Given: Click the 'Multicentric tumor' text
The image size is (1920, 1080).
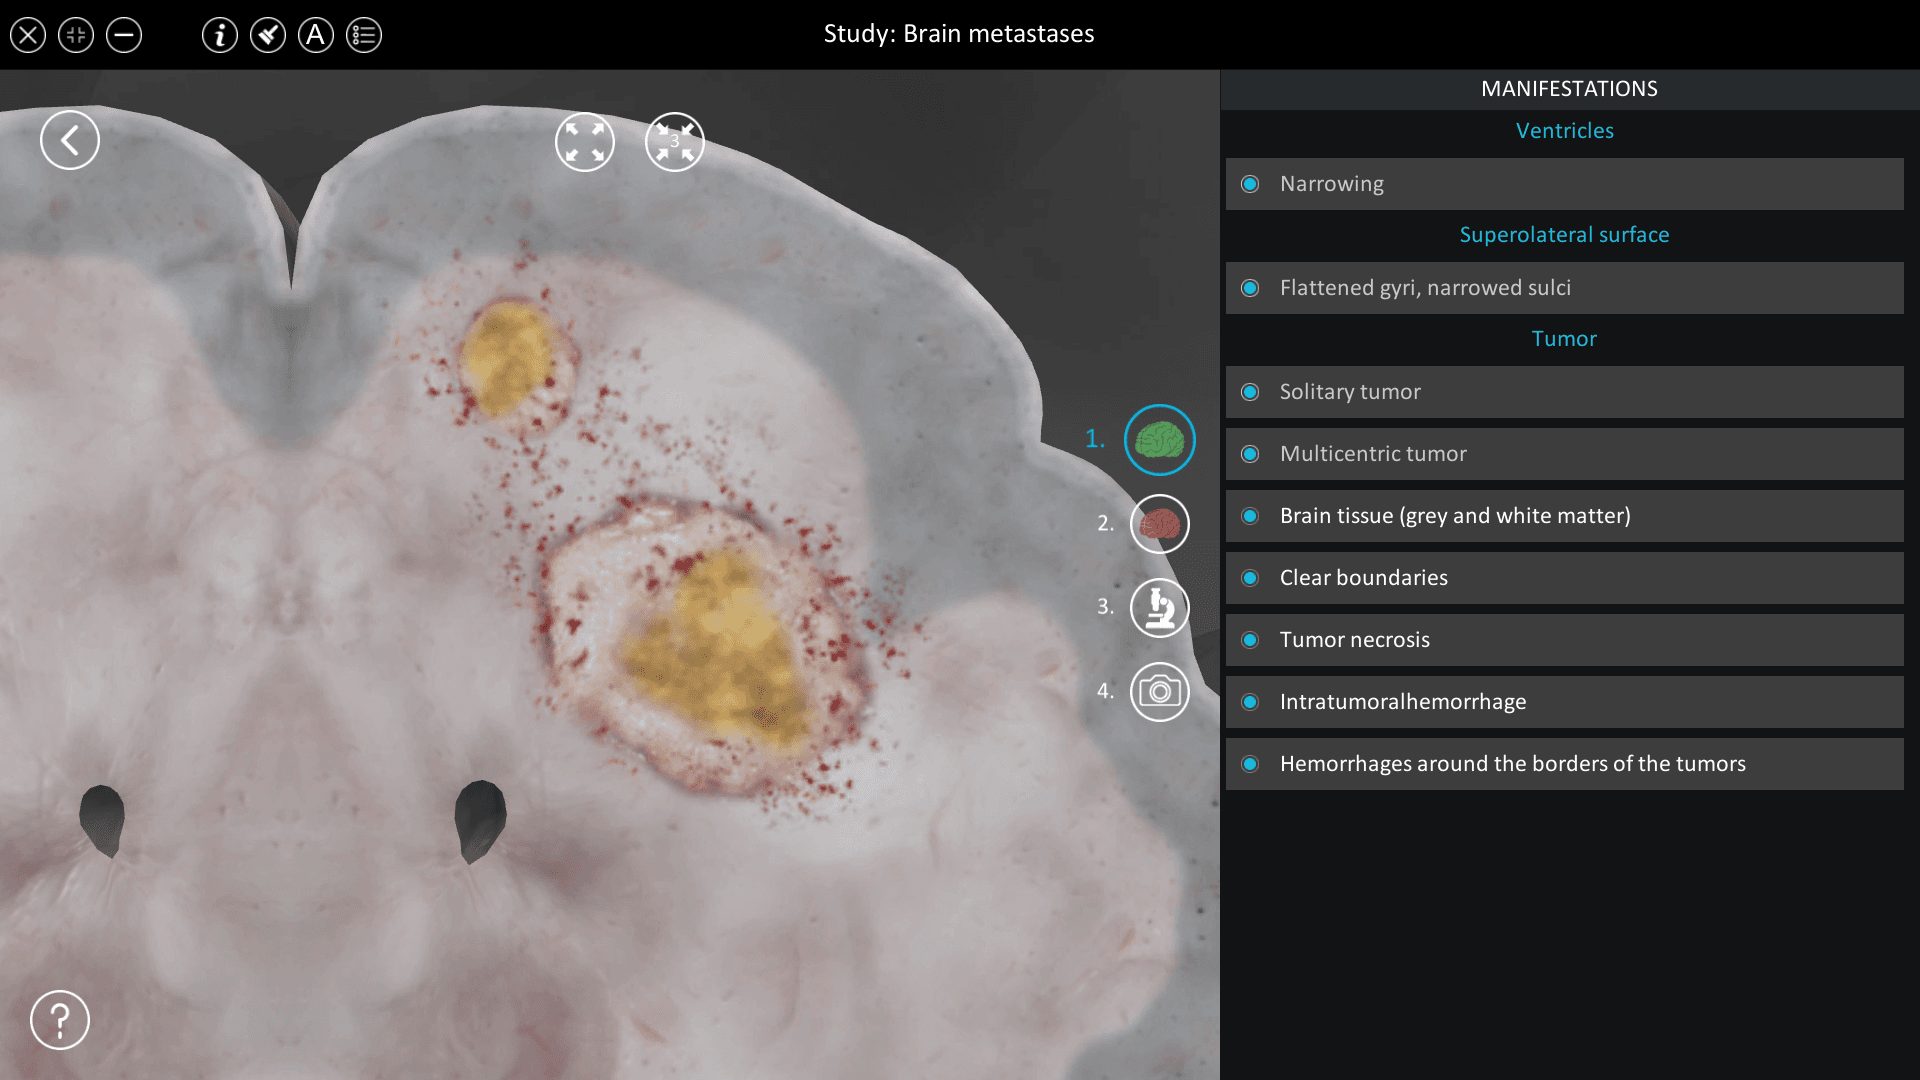Looking at the screenshot, I should coord(1373,454).
